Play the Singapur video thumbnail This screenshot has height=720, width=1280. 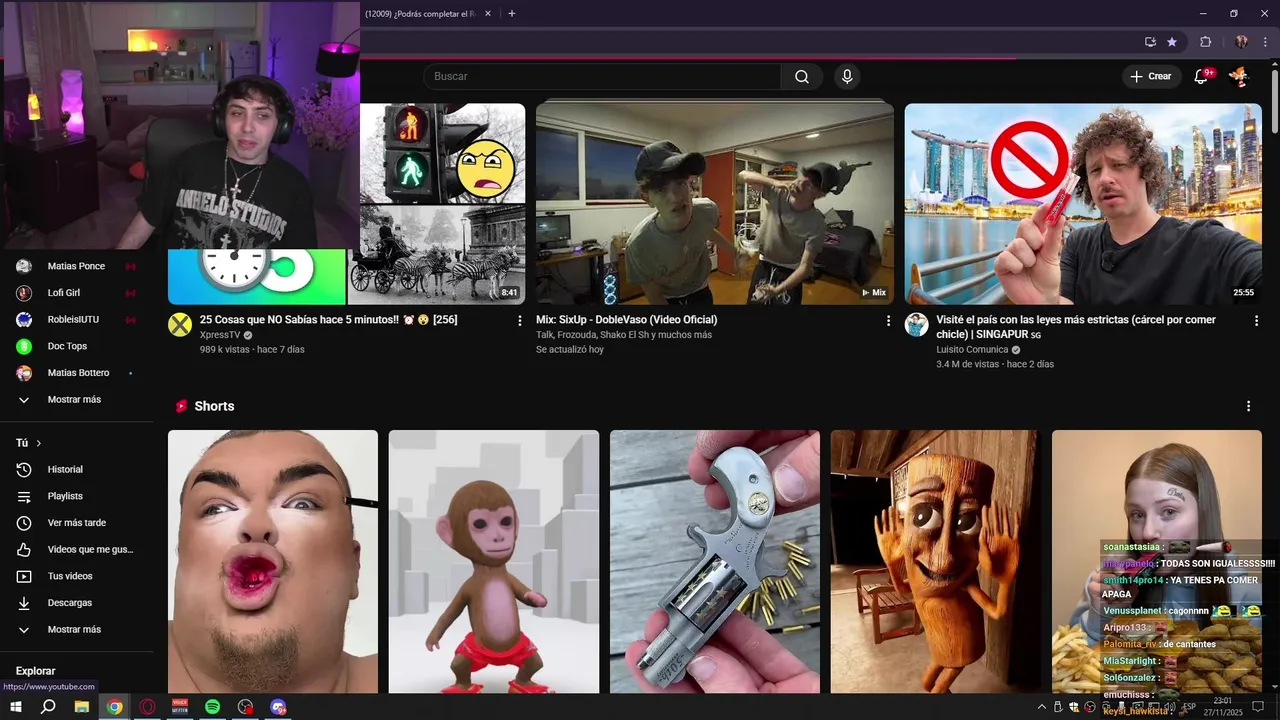[x=1083, y=204]
